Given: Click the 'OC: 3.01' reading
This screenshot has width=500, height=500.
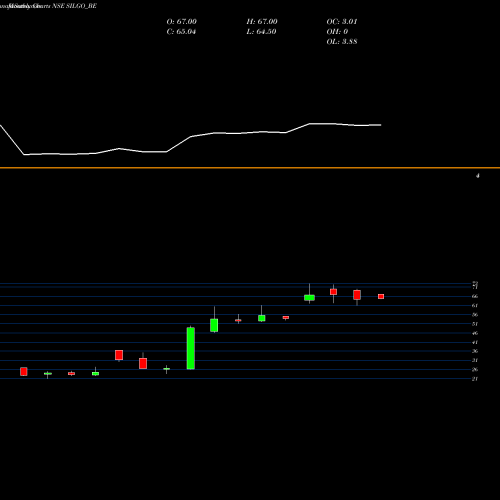Looking at the screenshot, I should (x=342, y=22).
